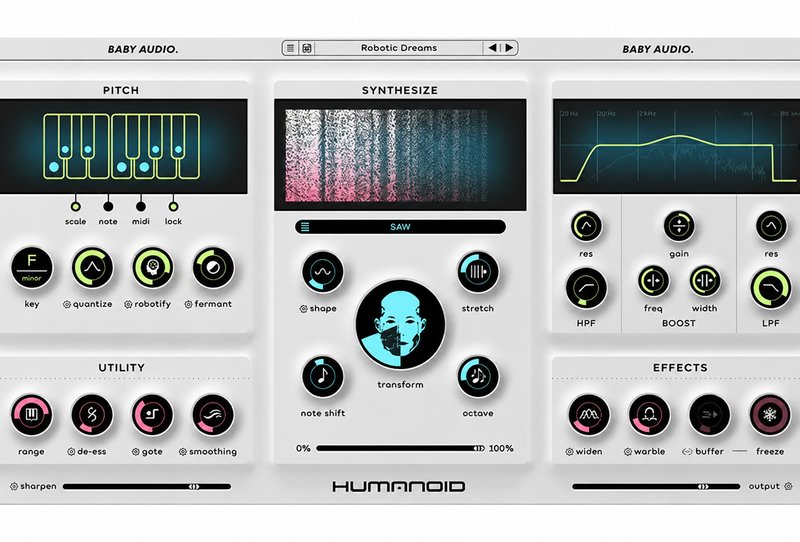
Task: Click the HPF knob
Action: coord(586,289)
